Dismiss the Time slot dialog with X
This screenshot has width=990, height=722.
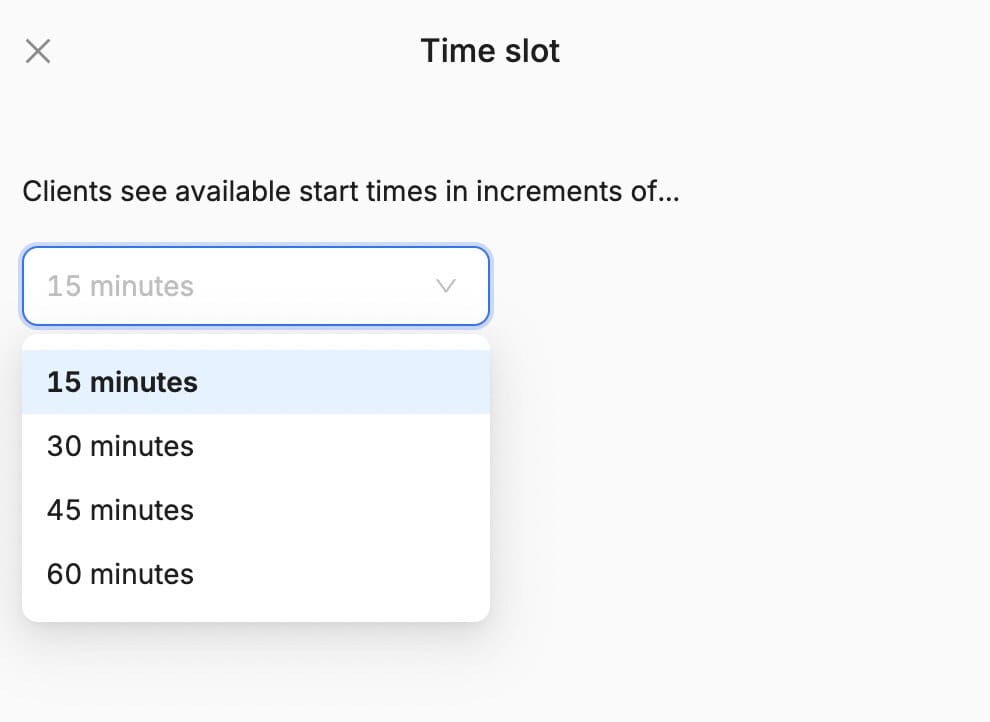tap(38, 51)
